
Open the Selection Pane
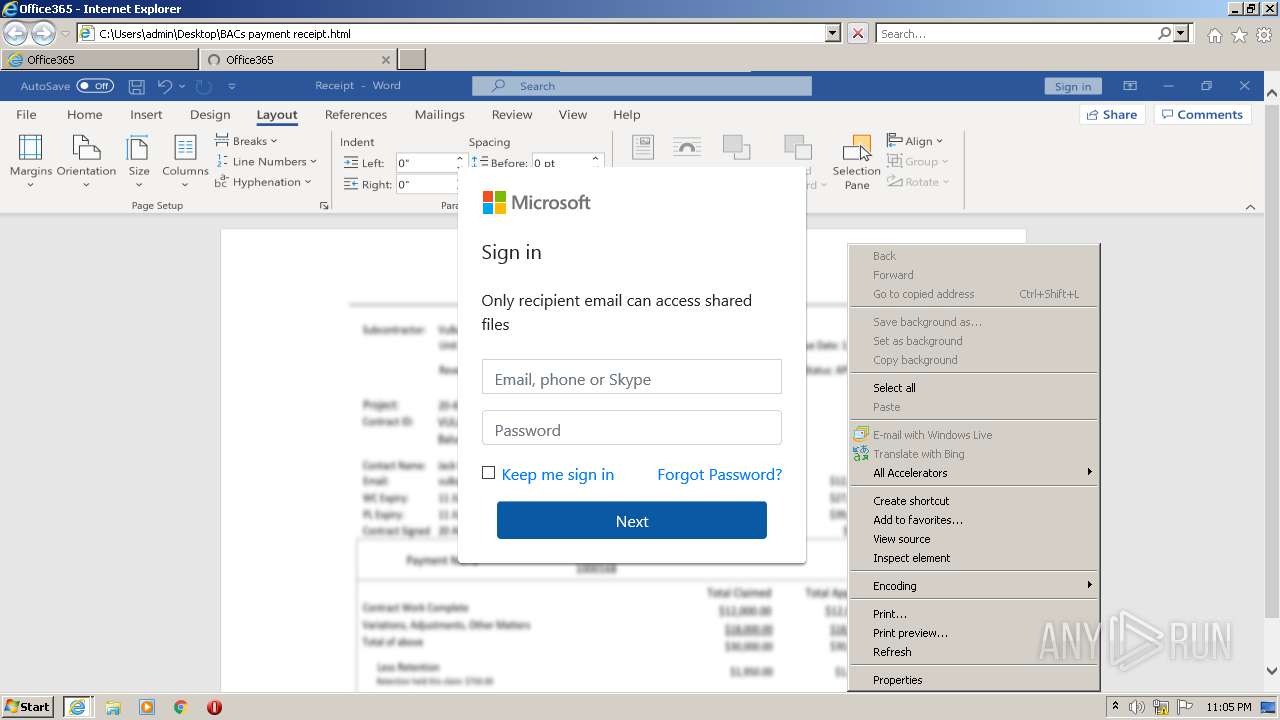pos(857,162)
